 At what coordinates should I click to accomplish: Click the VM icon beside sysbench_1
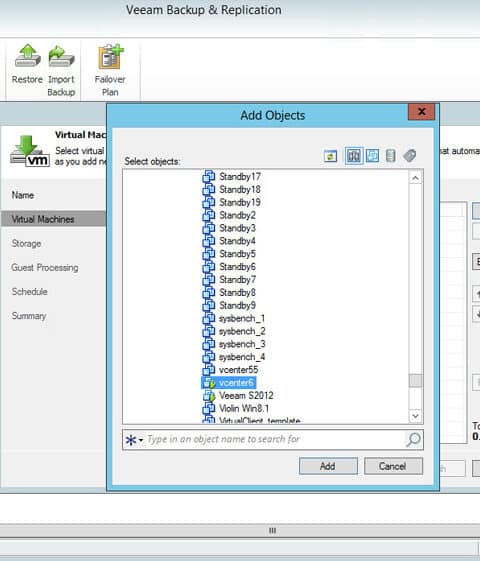coord(209,318)
